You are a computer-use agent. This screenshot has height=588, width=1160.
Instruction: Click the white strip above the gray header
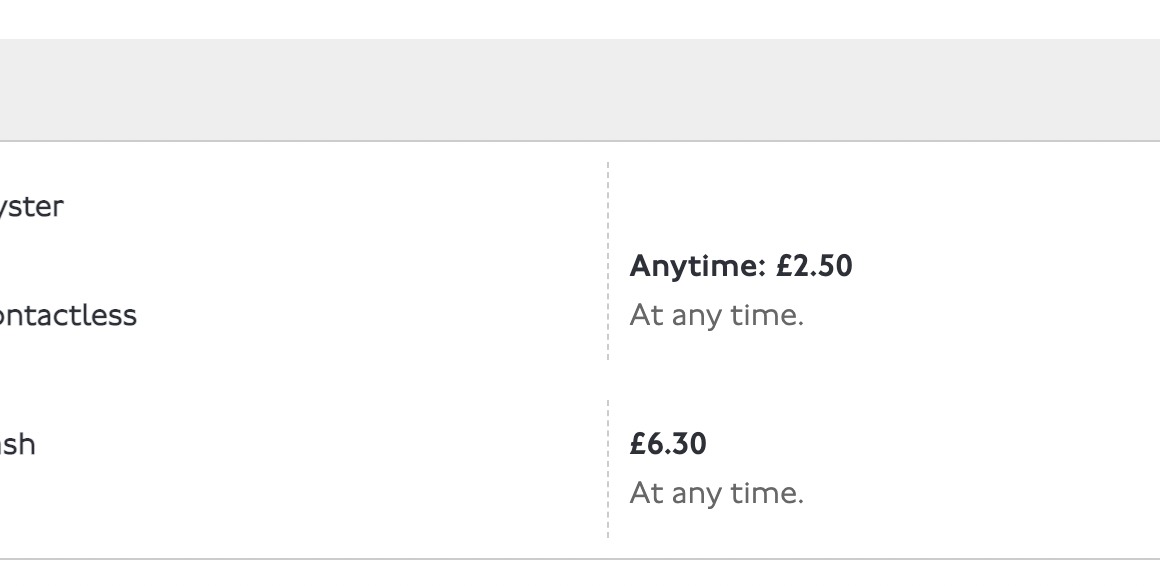tap(580, 18)
